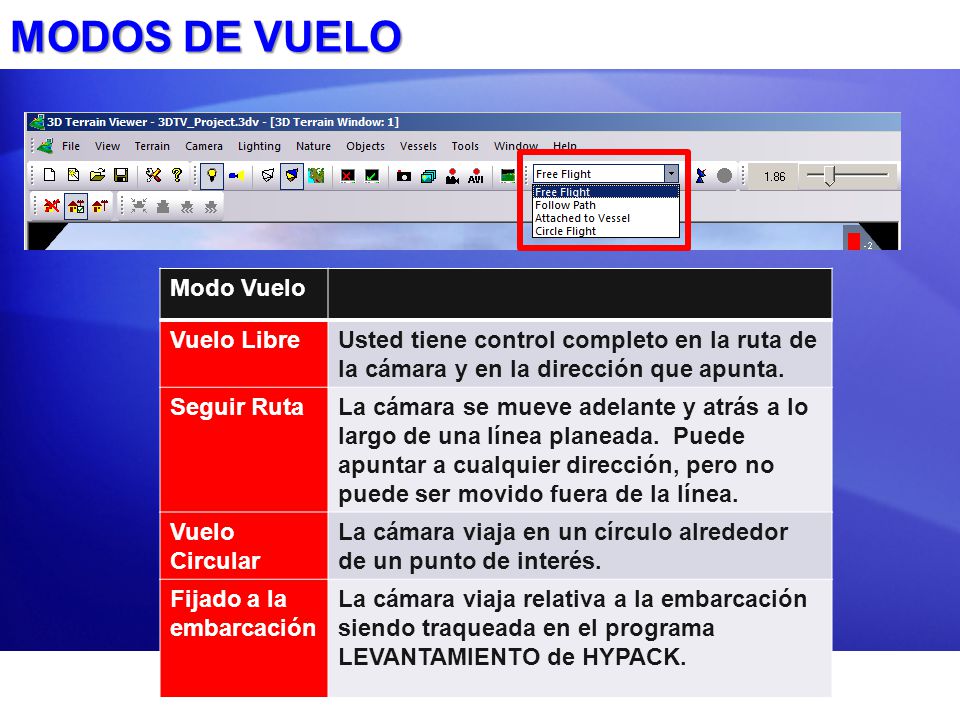Image resolution: width=960 pixels, height=720 pixels.
Task: Click the 'MODOS DE VUELO' slide title
Action: (x=206, y=36)
